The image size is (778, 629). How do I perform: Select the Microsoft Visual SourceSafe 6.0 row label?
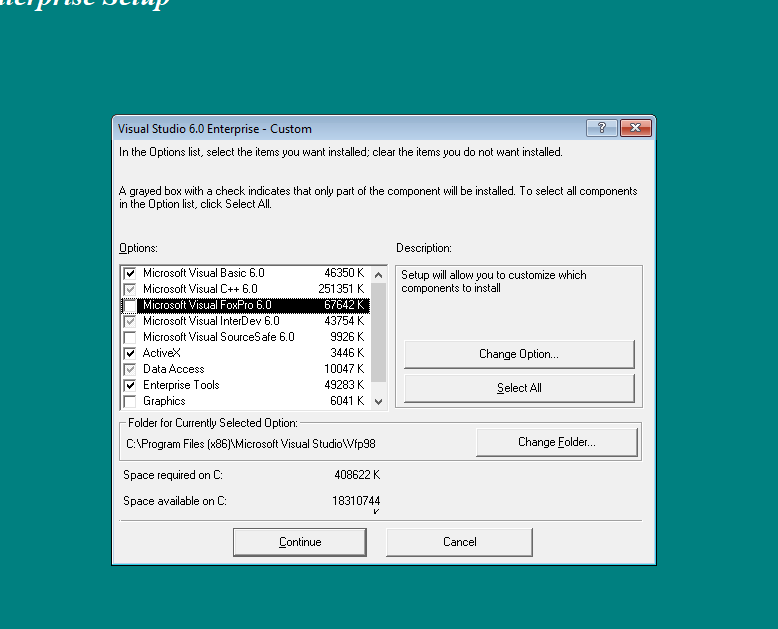pos(218,337)
